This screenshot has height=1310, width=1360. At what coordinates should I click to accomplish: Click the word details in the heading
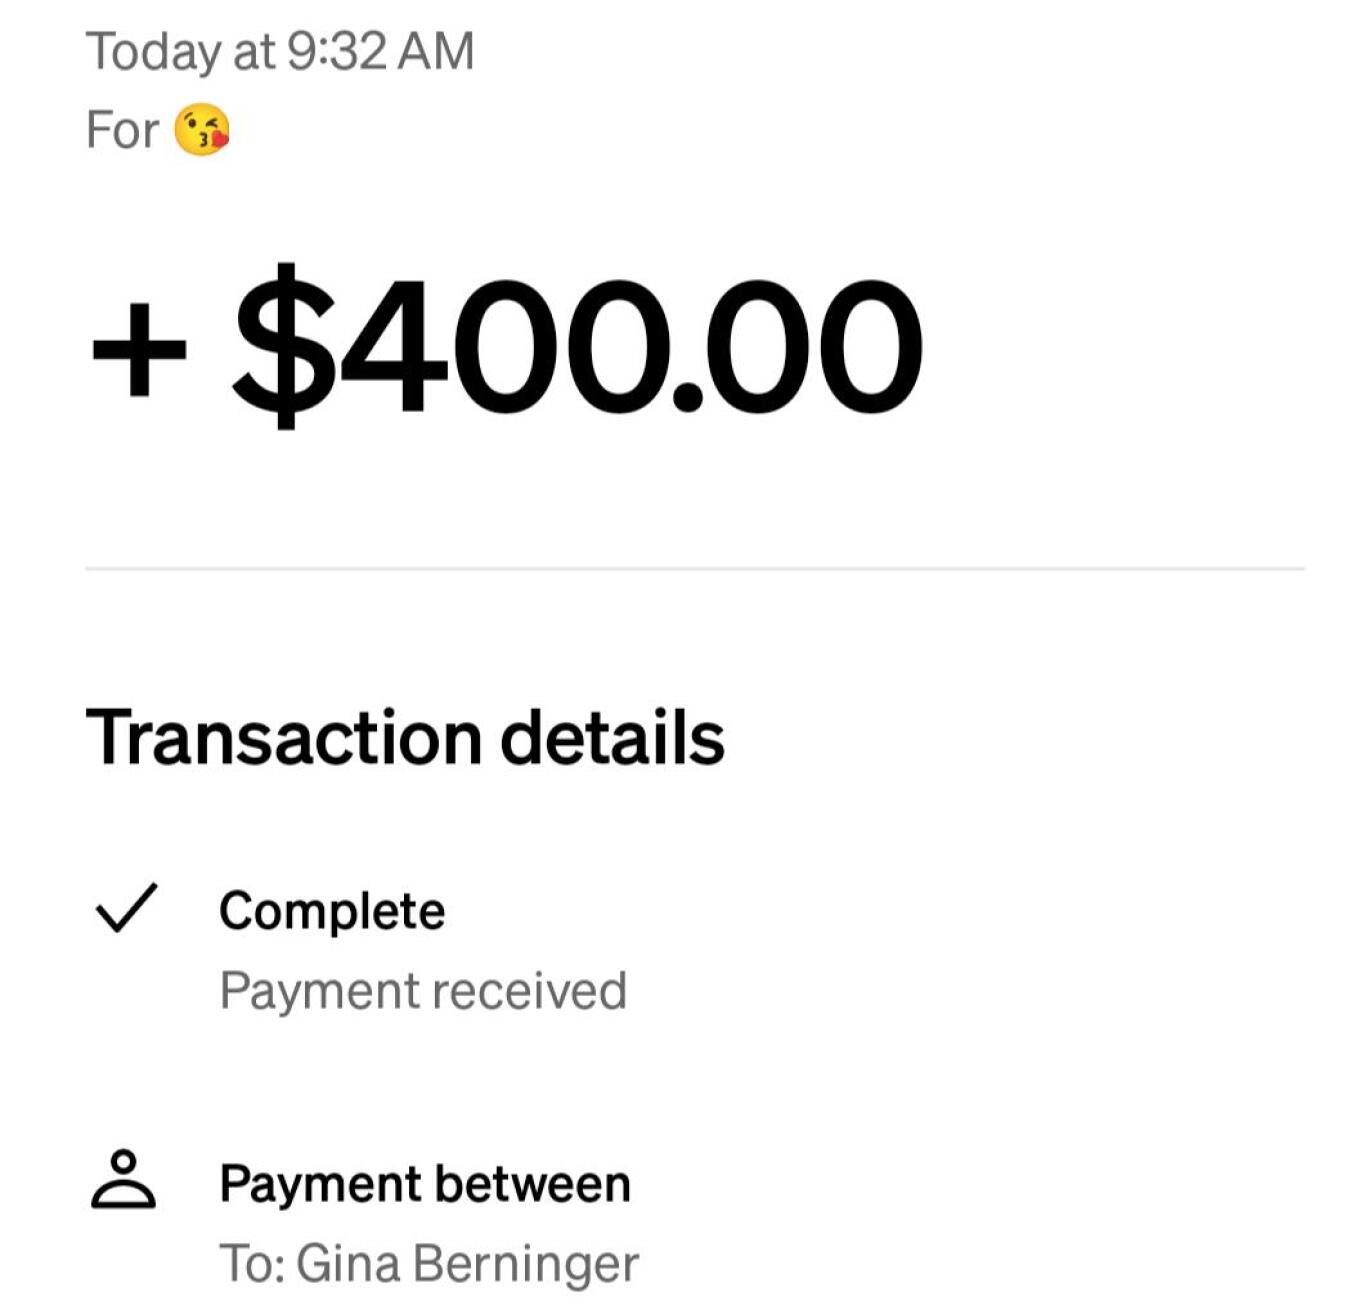tap(612, 738)
